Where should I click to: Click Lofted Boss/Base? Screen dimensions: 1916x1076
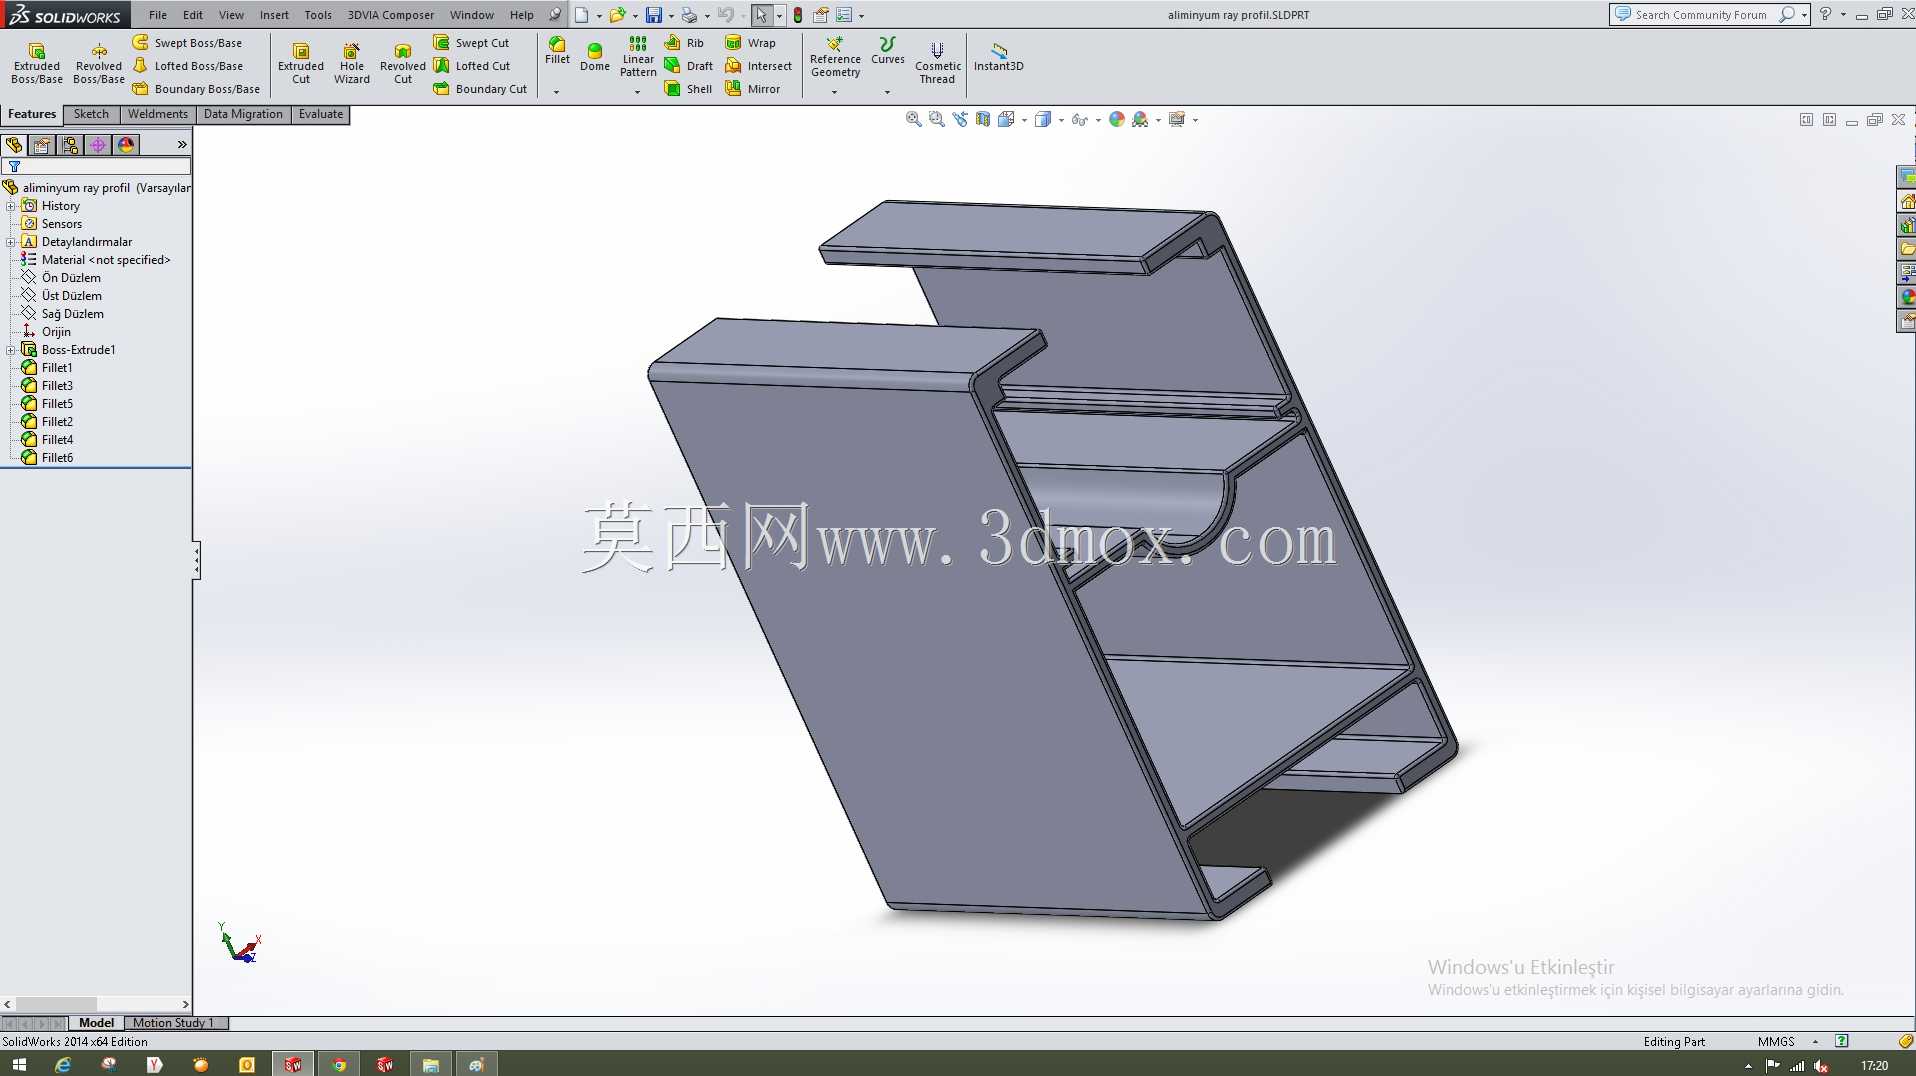(x=188, y=66)
